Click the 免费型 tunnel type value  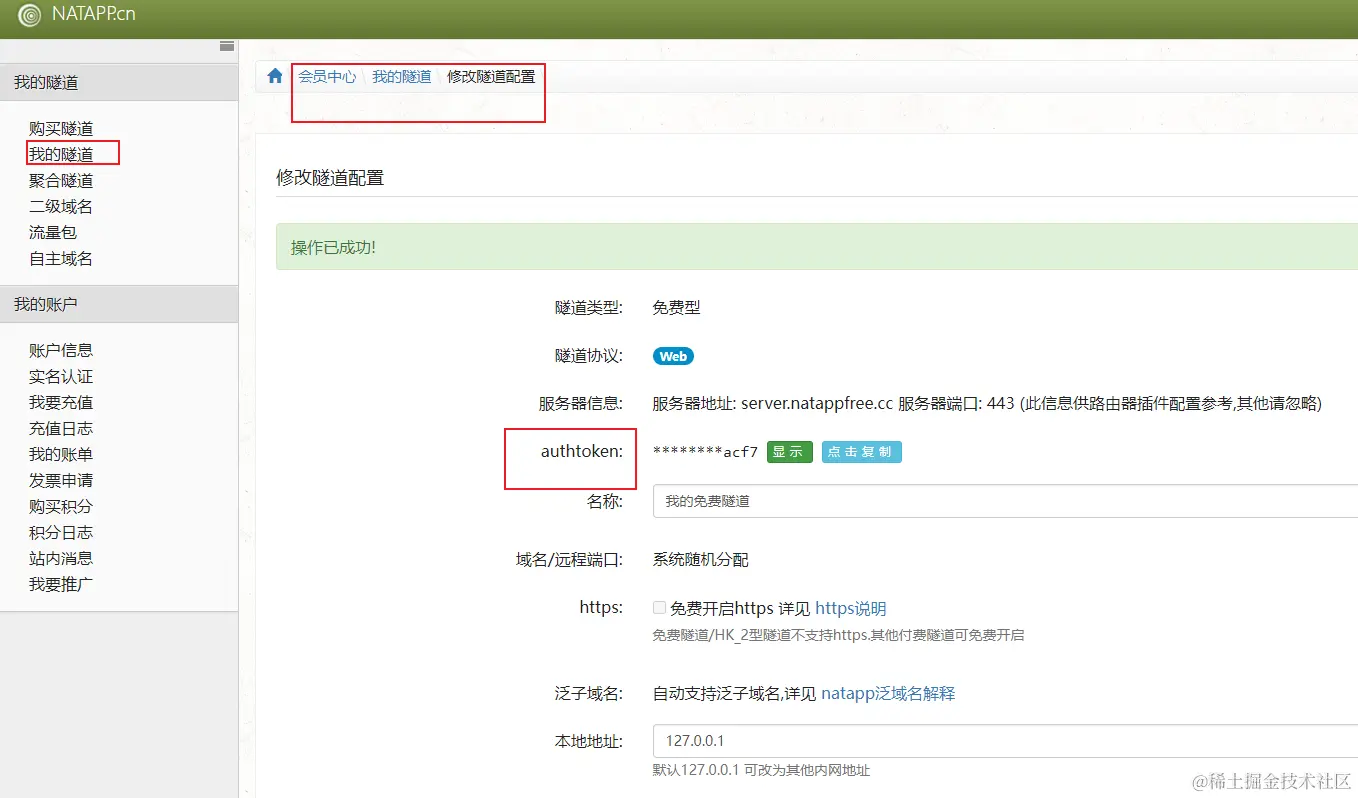pos(676,307)
